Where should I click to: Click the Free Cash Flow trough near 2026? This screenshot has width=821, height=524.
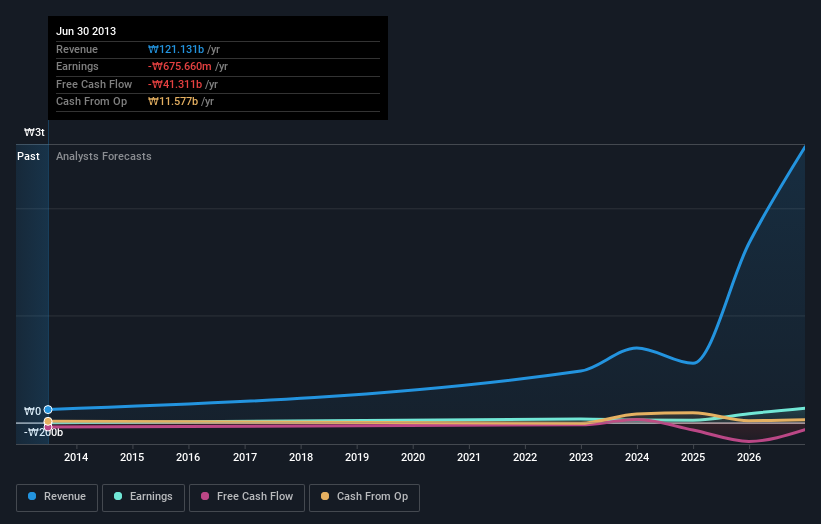tap(748, 441)
